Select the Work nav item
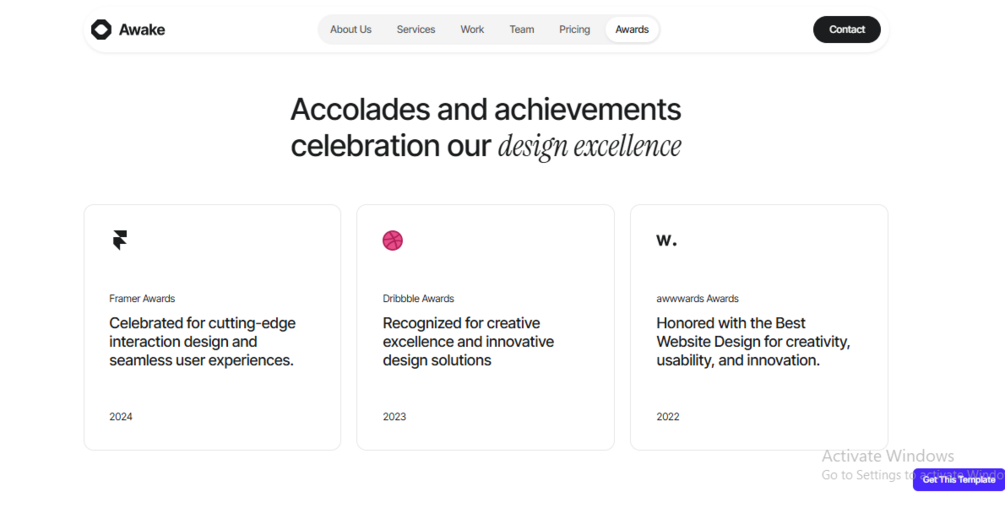 [x=472, y=30]
